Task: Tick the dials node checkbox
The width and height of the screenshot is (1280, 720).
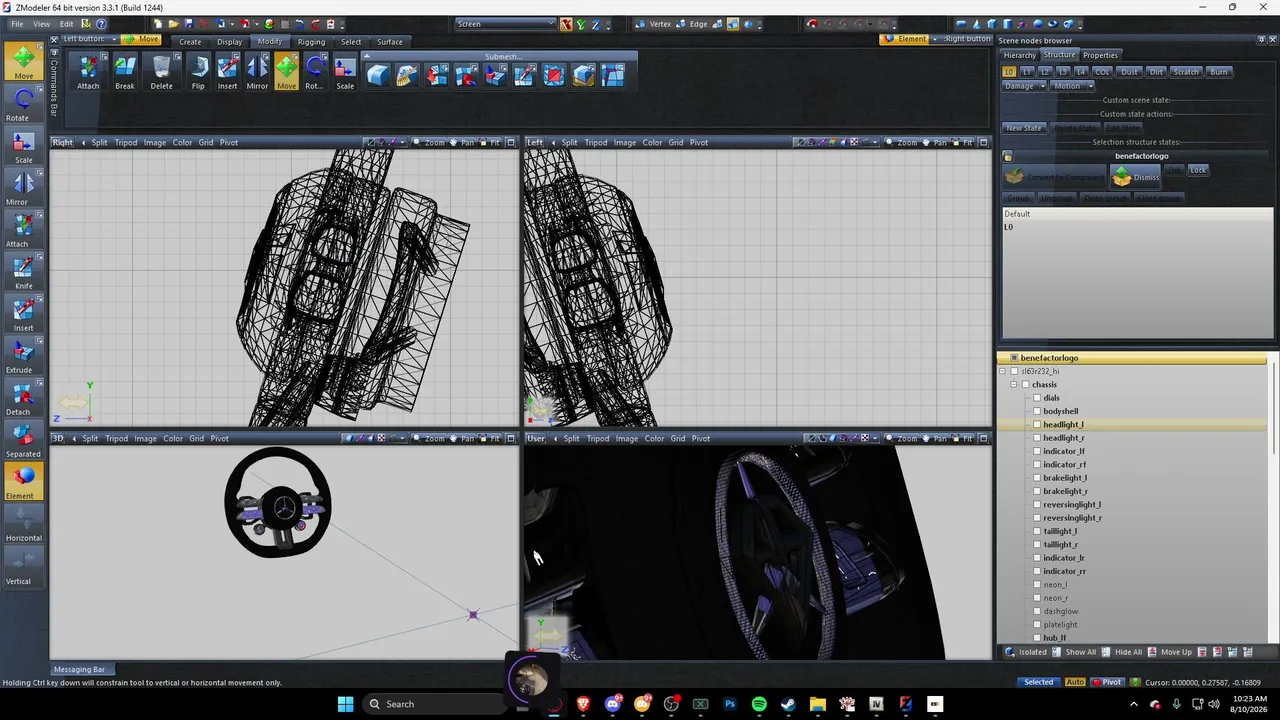Action: 1037,398
